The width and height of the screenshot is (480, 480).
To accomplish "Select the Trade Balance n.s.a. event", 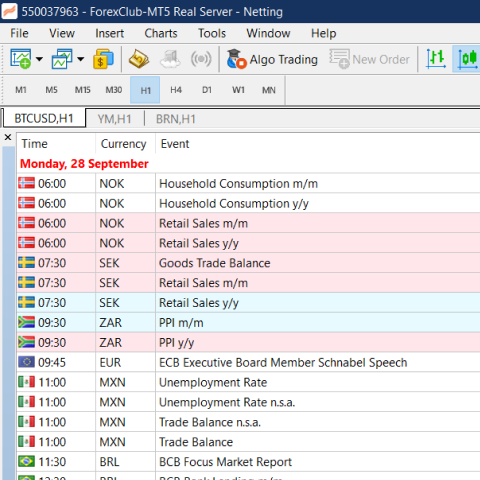I will pos(248,422).
